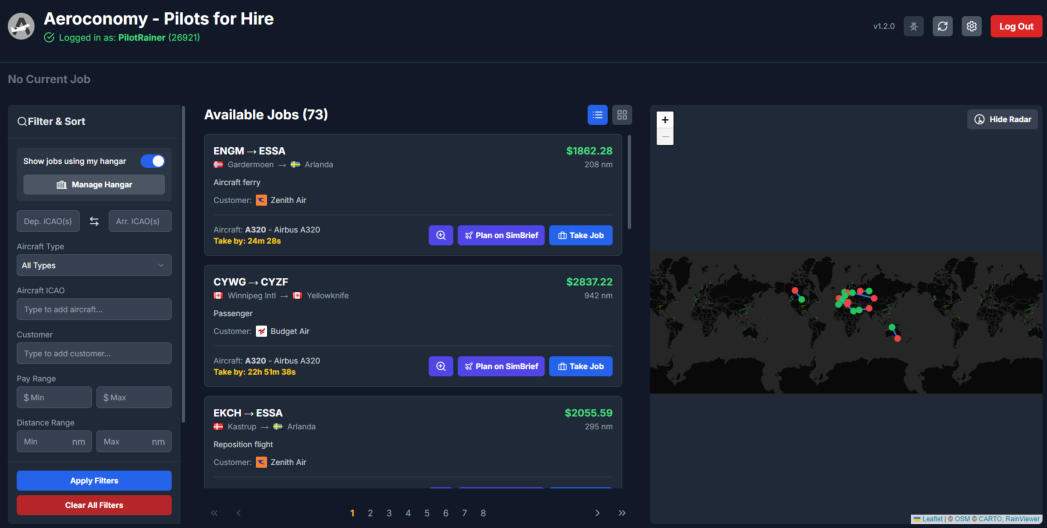Go to page 3 of jobs
Viewport: 1047px width, 528px height.
(389, 513)
